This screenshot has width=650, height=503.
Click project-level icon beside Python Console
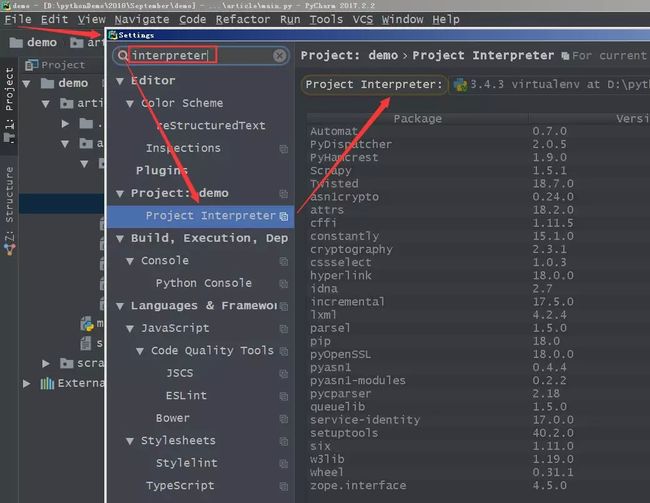(284, 284)
